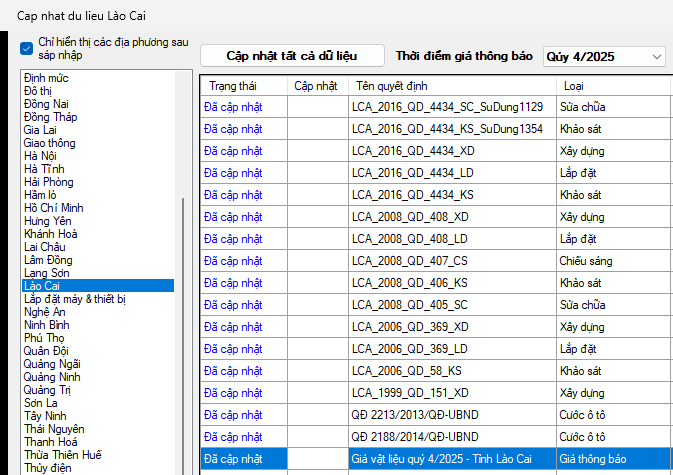Click the 'Trạng thái' column header
673x475 pixels.
tap(232, 86)
